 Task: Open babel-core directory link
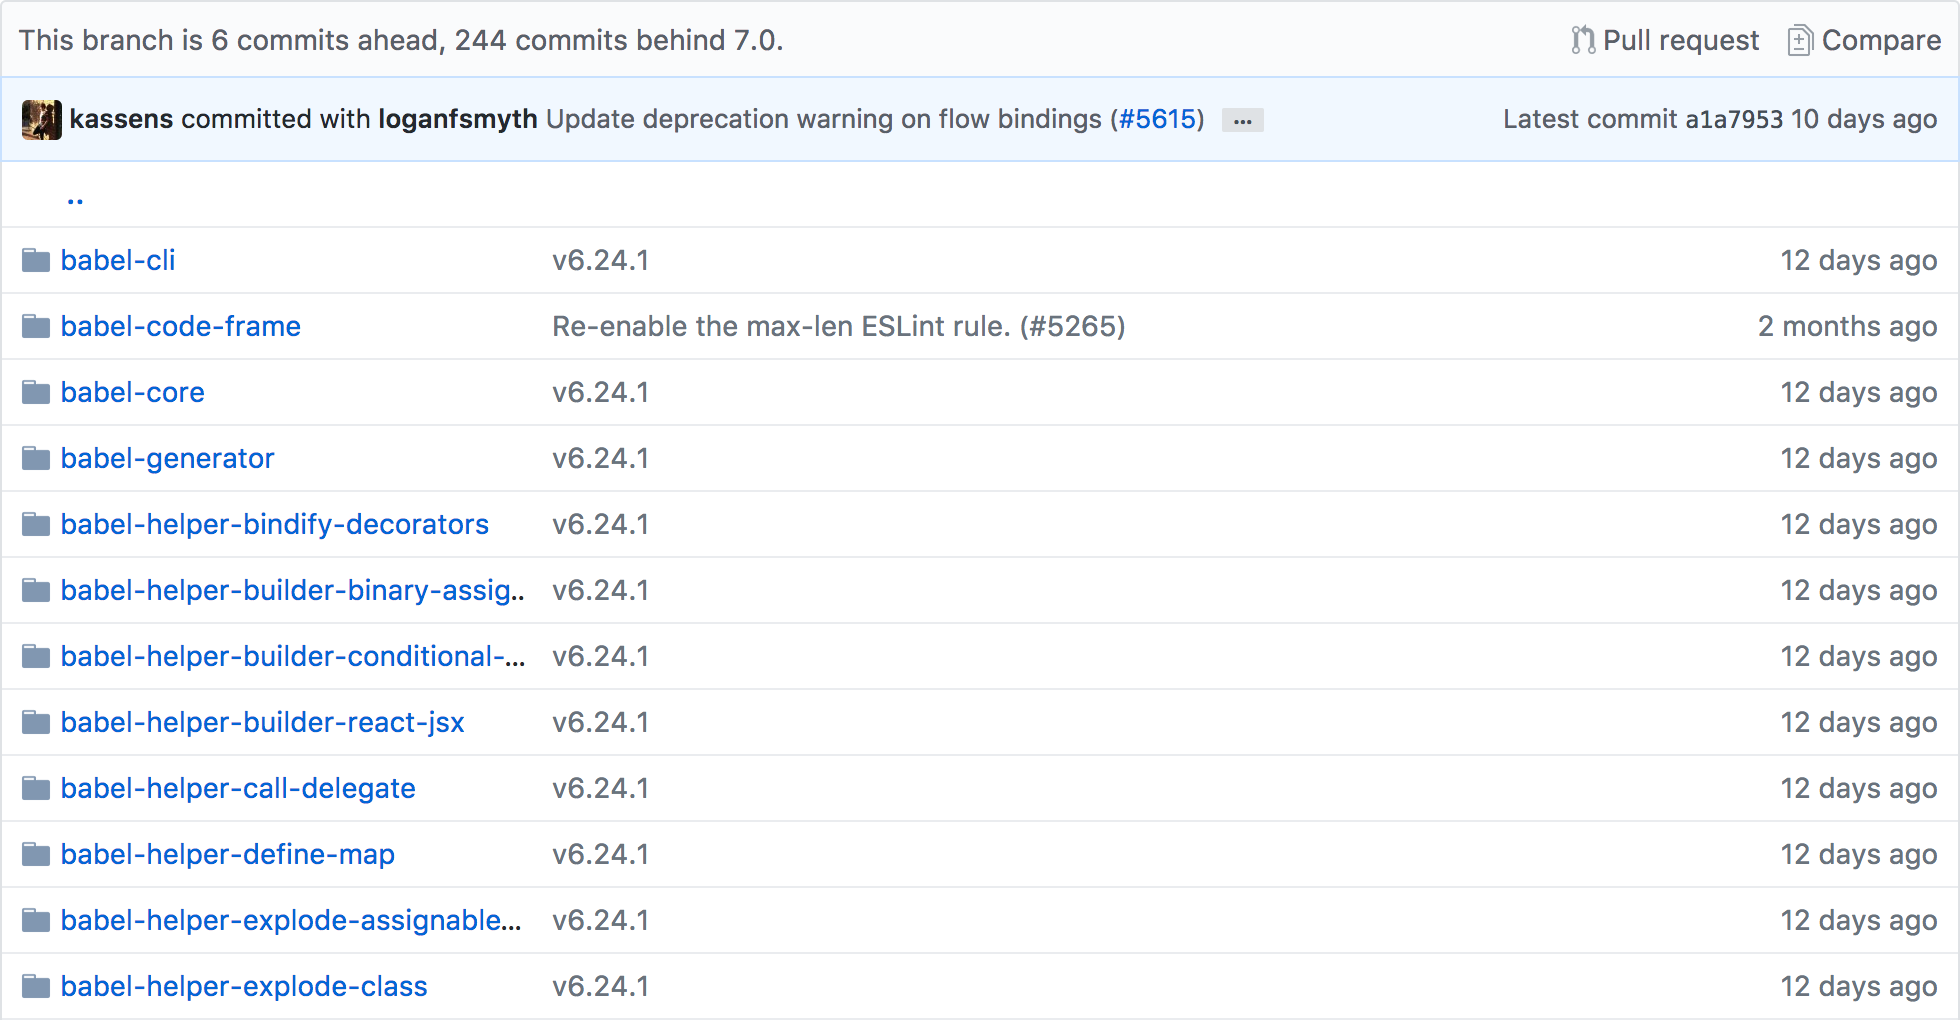pyautogui.click(x=133, y=392)
